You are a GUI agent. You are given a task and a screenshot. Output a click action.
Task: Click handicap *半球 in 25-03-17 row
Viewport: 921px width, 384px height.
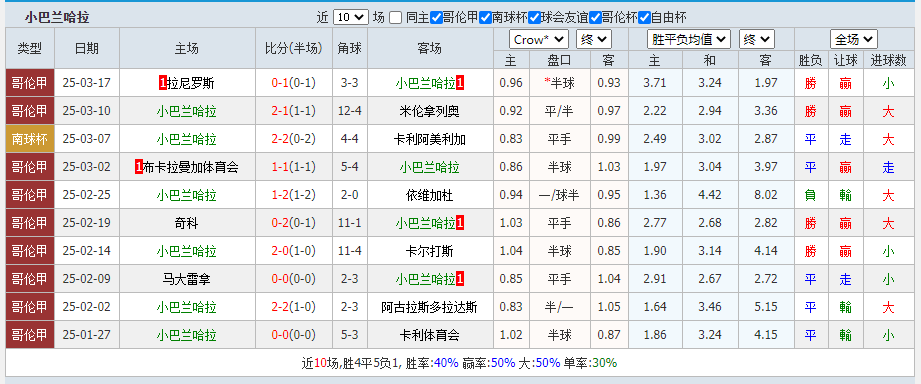560,83
